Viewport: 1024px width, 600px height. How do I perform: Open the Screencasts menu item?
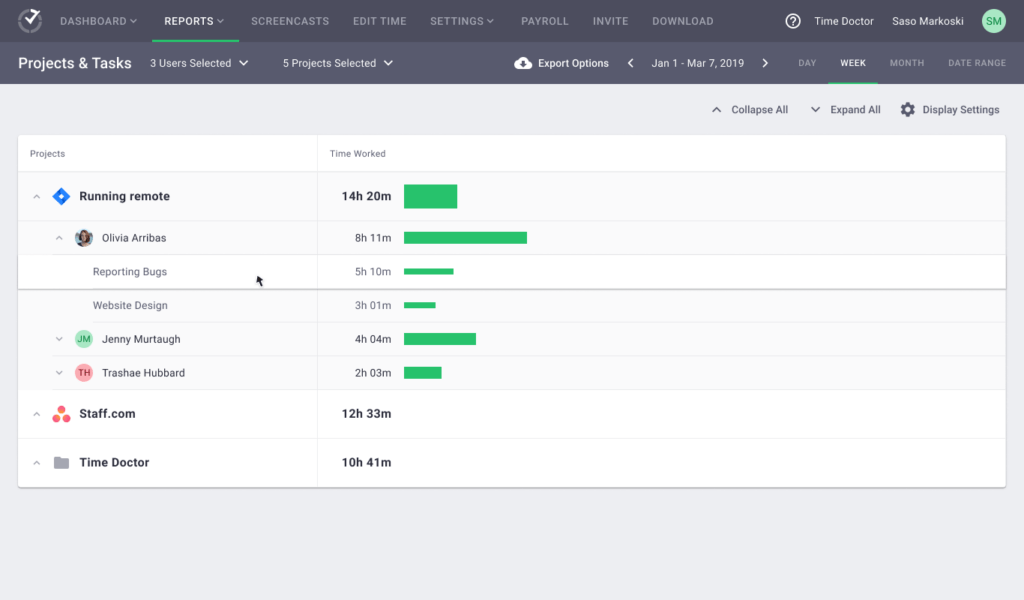290,21
